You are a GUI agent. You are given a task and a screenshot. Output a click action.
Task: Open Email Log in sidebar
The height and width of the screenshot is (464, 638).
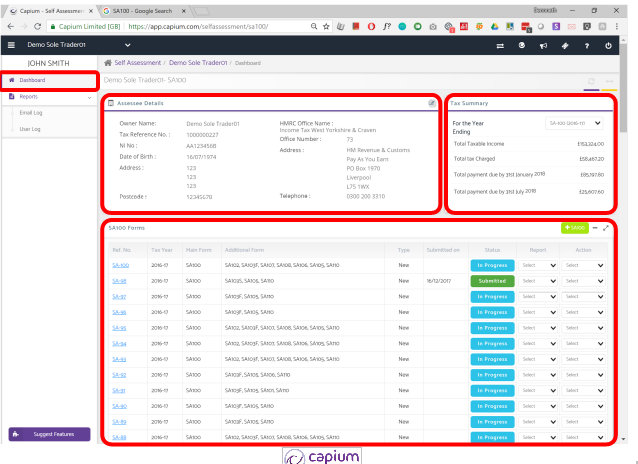pyautogui.click(x=31, y=113)
